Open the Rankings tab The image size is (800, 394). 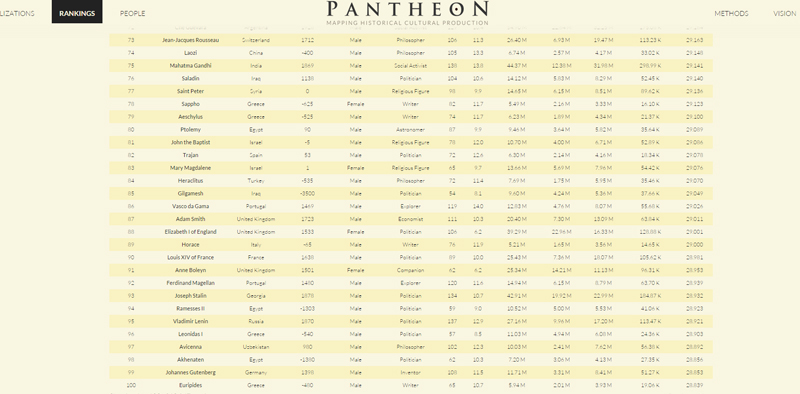click(77, 13)
